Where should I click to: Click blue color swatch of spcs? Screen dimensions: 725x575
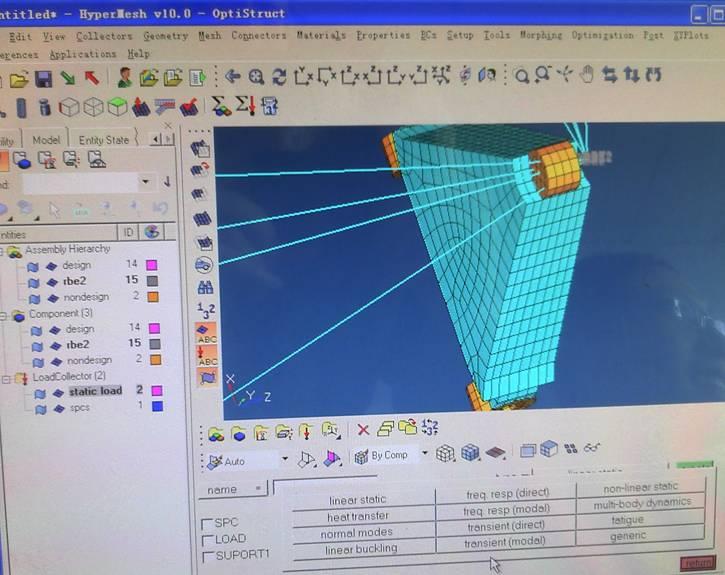tap(158, 406)
